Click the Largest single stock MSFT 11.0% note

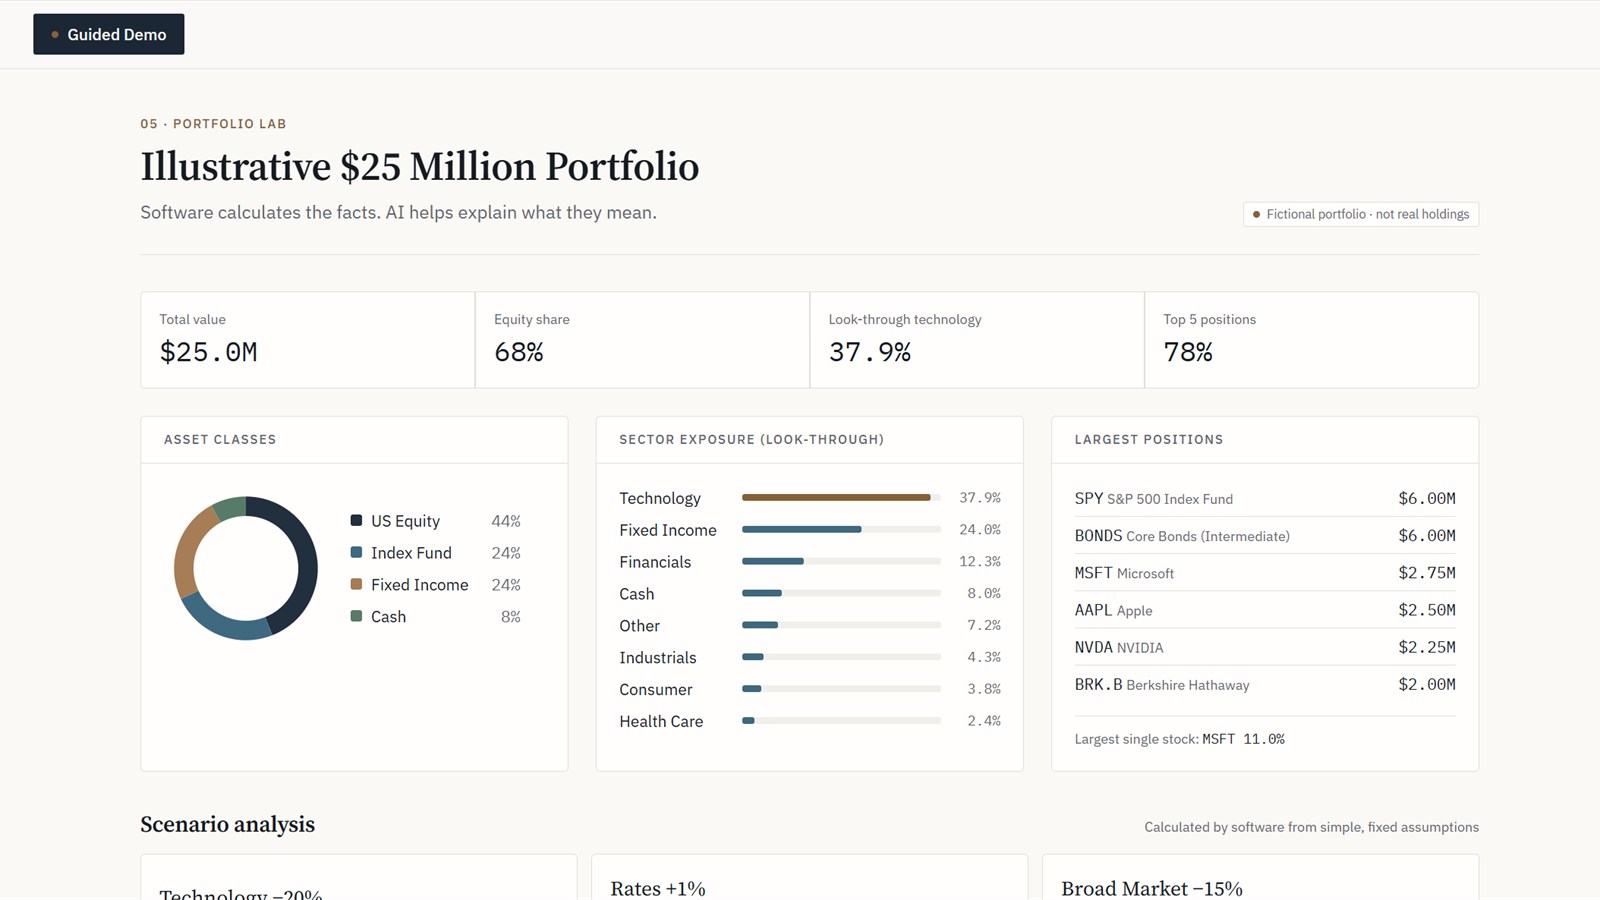click(1179, 739)
